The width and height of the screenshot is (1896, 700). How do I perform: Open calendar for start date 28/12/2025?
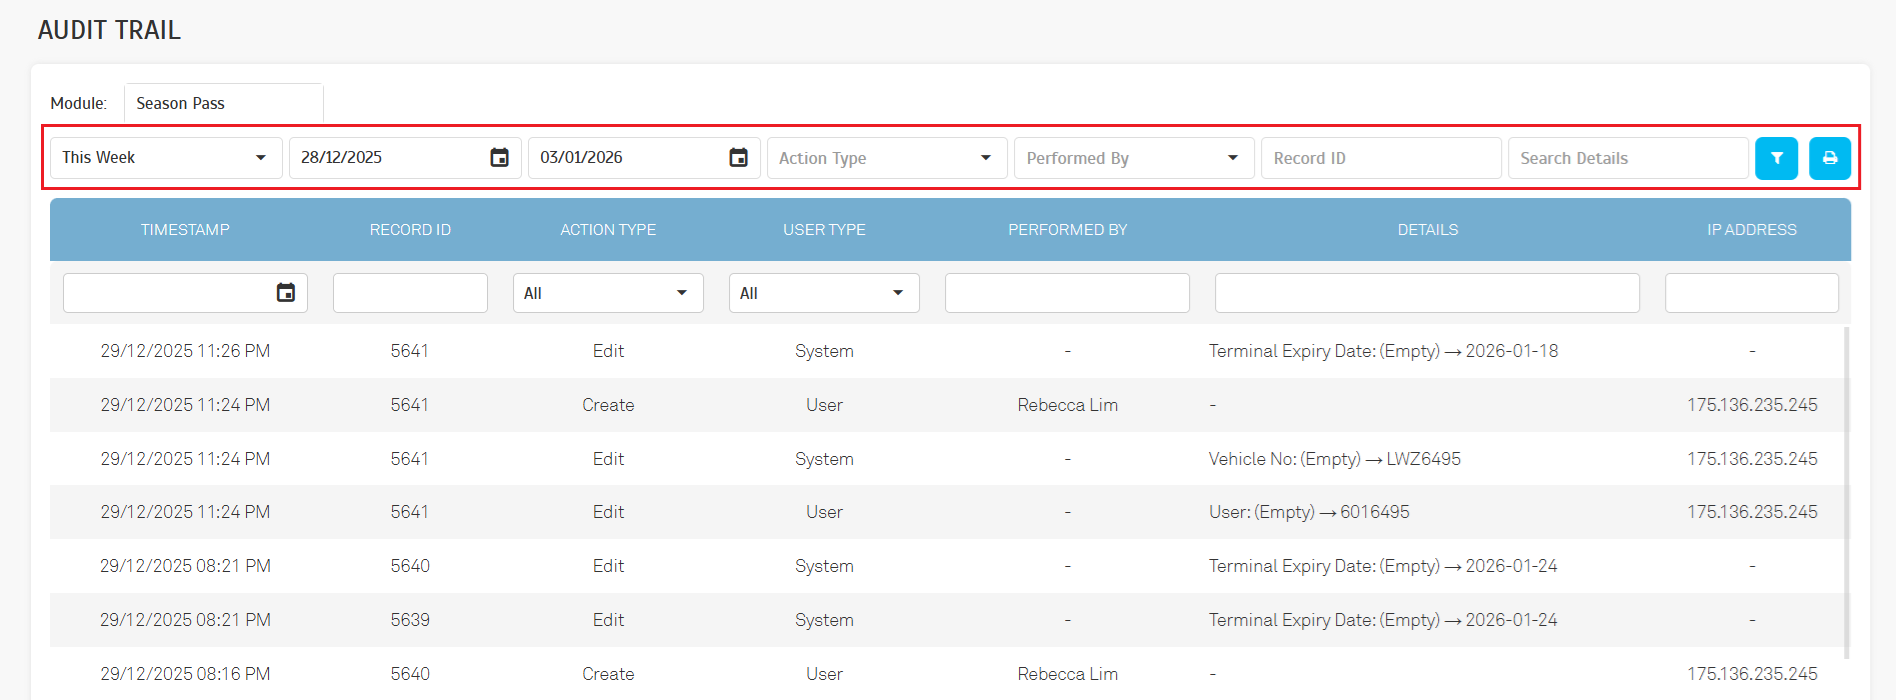click(499, 158)
